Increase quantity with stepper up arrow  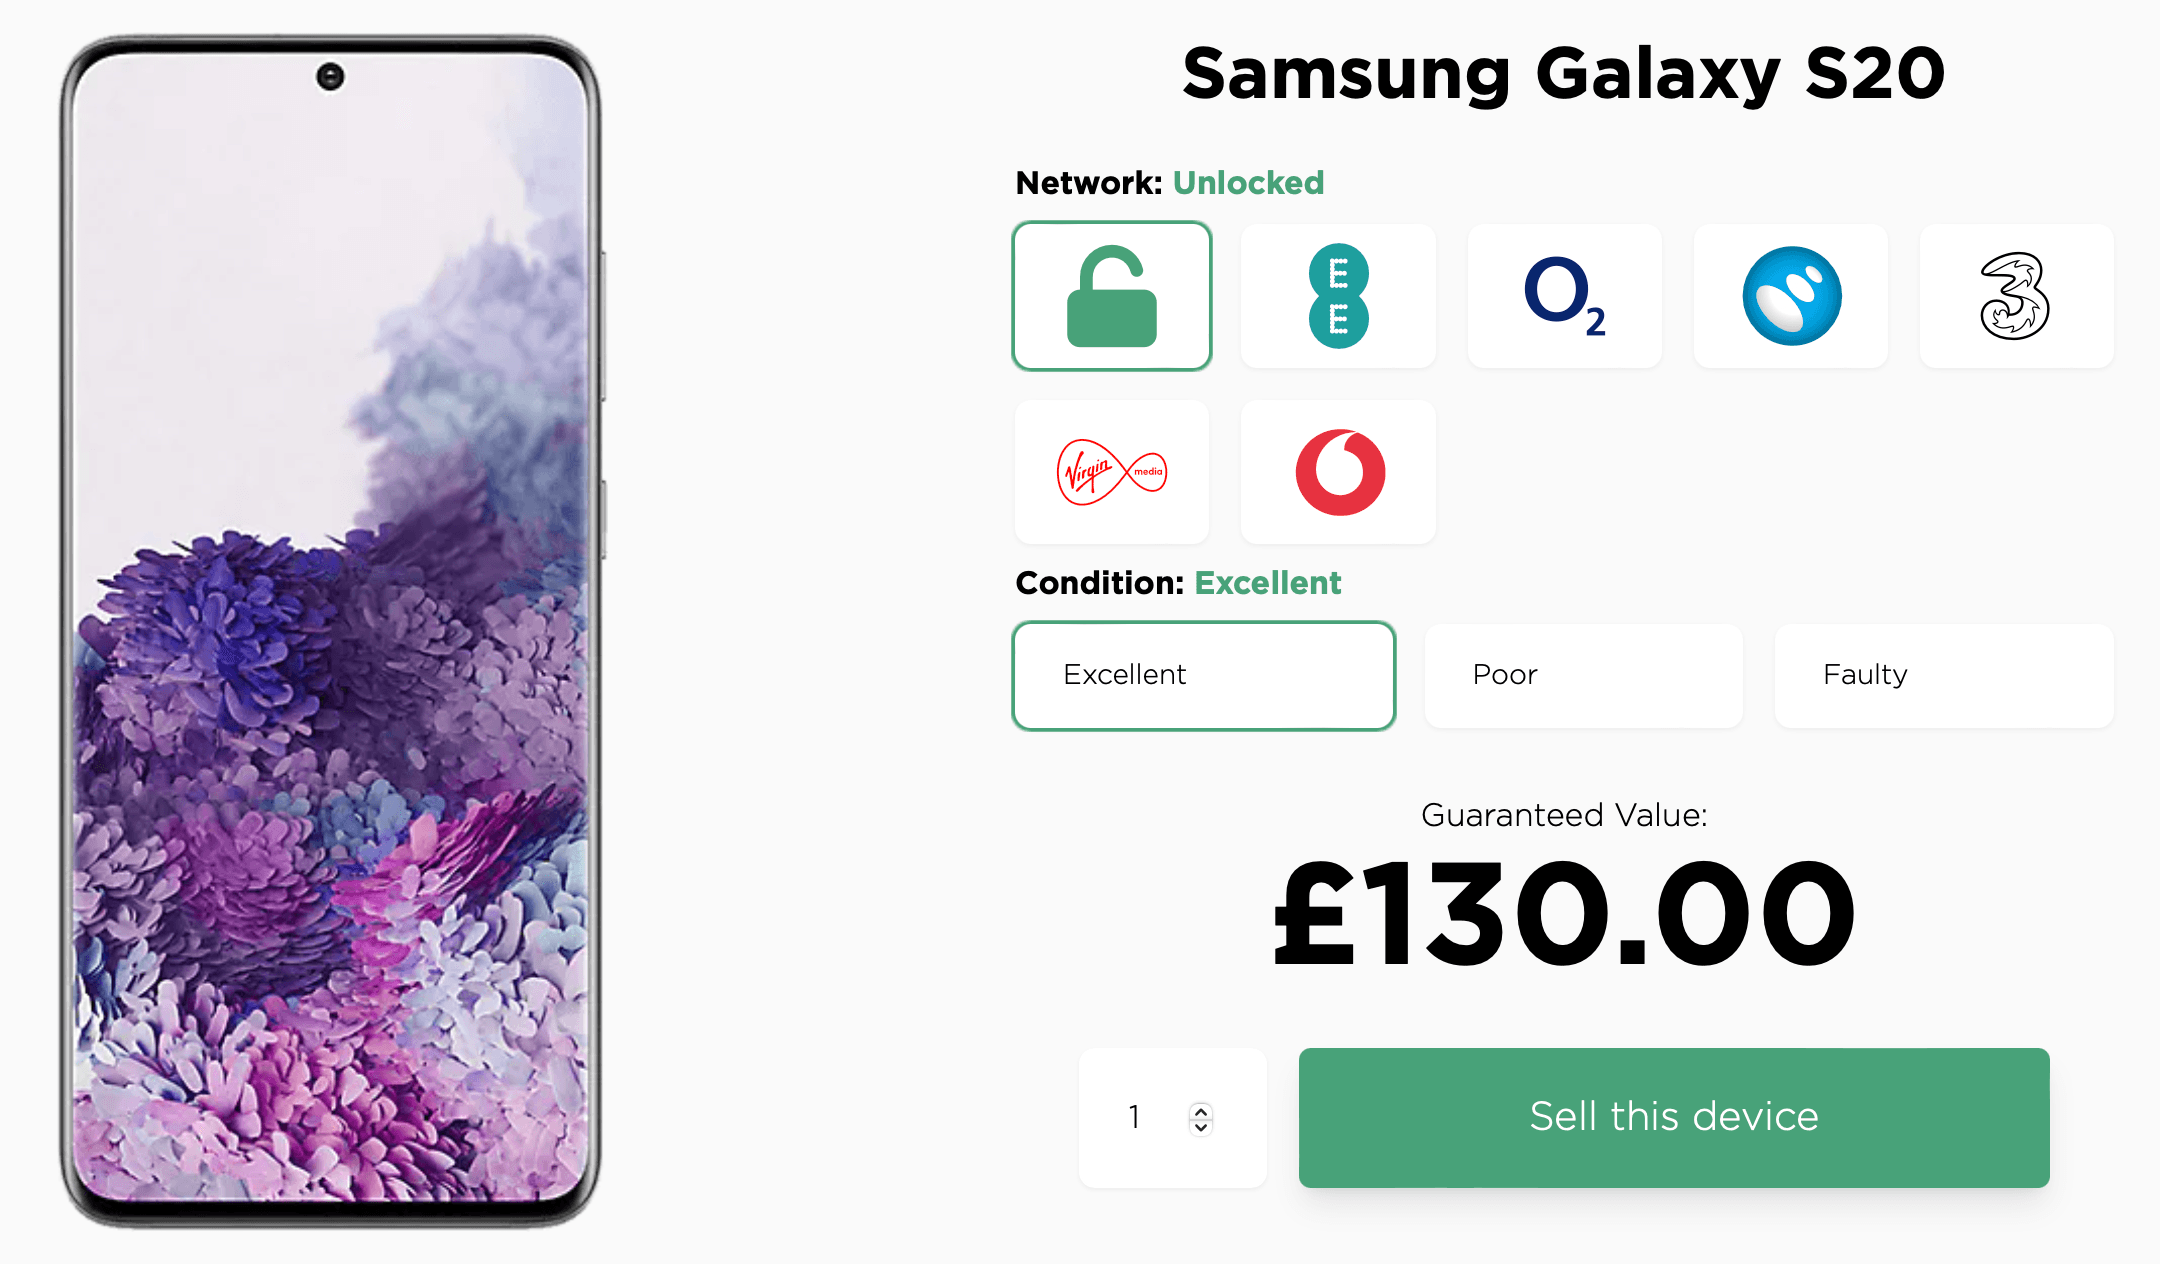pos(1201,1110)
